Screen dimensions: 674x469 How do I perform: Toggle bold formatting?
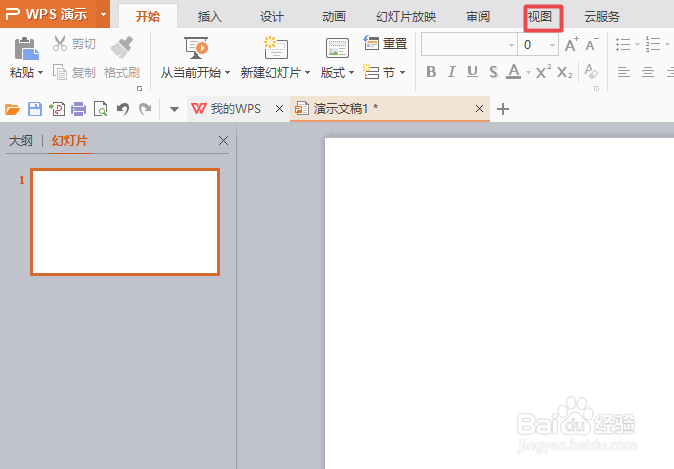pyautogui.click(x=431, y=72)
